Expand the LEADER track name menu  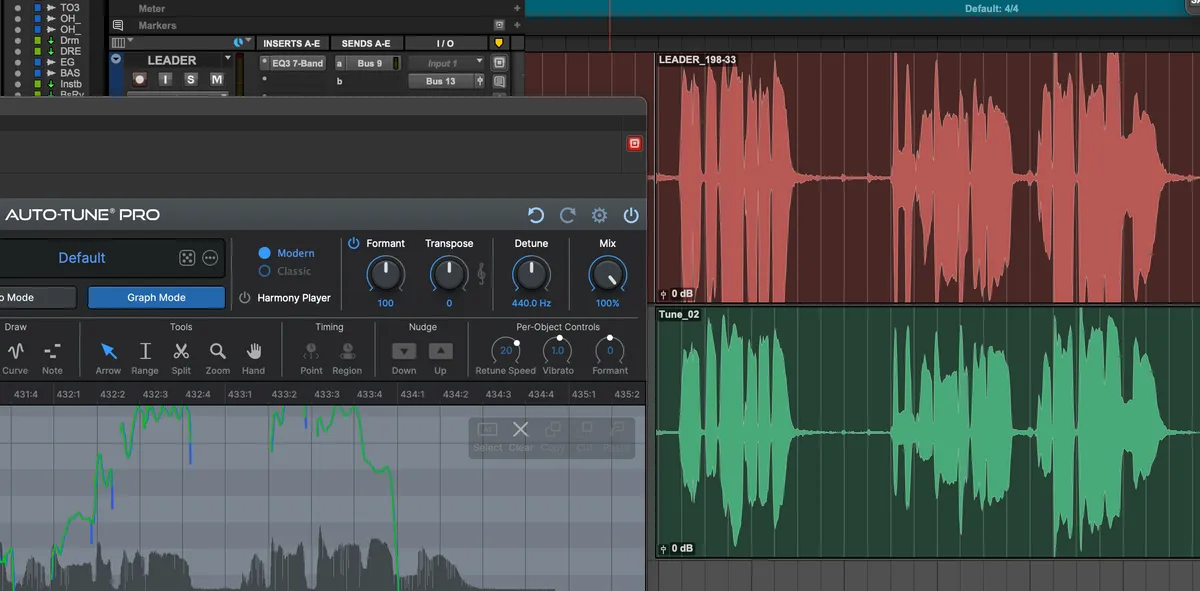pos(227,59)
